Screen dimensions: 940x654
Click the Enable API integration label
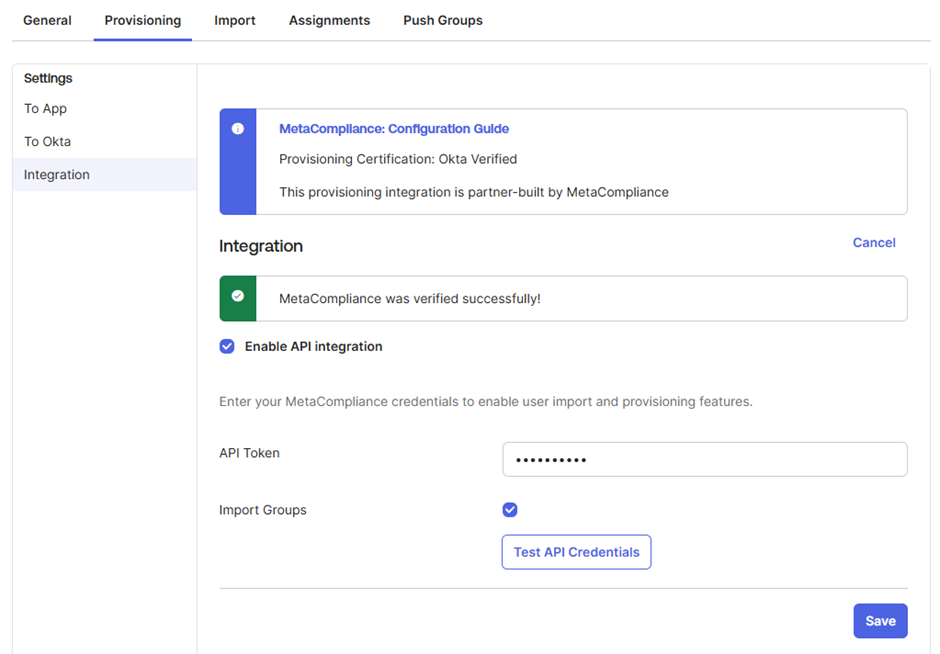pyautogui.click(x=314, y=346)
